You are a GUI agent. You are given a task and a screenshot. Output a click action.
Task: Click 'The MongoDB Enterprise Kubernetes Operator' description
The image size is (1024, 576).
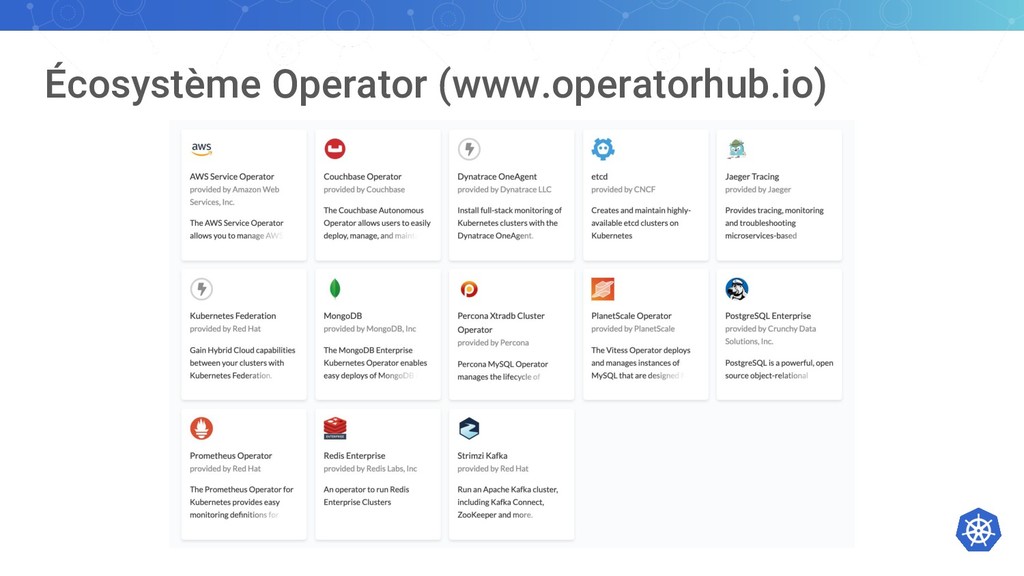[x=375, y=362]
